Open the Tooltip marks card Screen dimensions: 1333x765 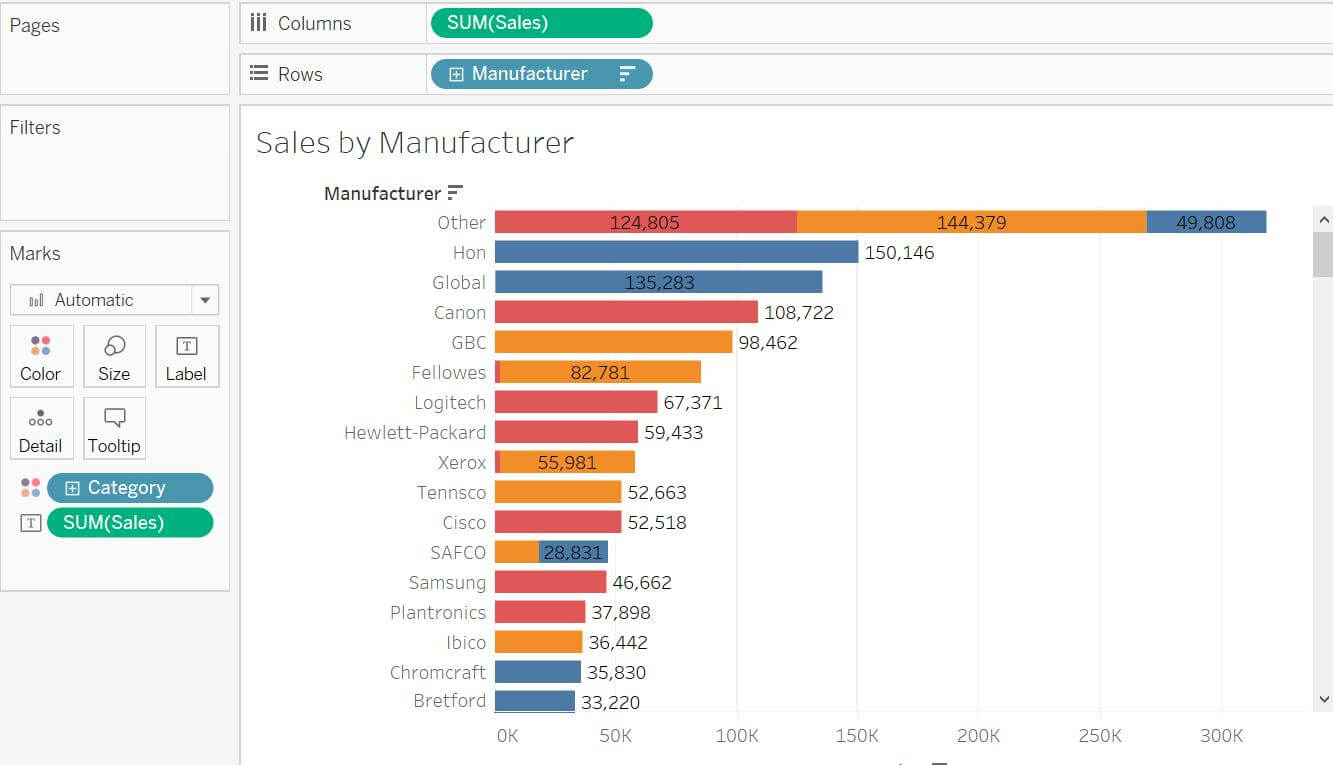tap(114, 429)
